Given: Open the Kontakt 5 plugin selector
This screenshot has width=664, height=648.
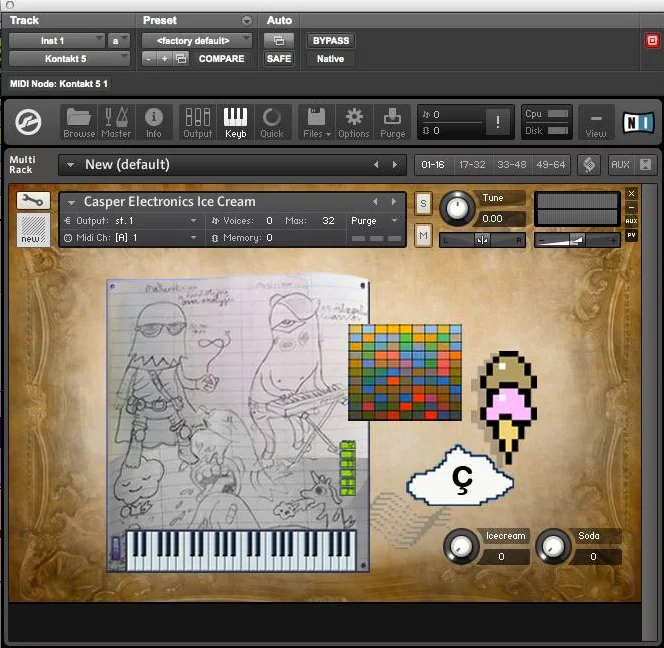Looking at the screenshot, I should [x=69, y=58].
